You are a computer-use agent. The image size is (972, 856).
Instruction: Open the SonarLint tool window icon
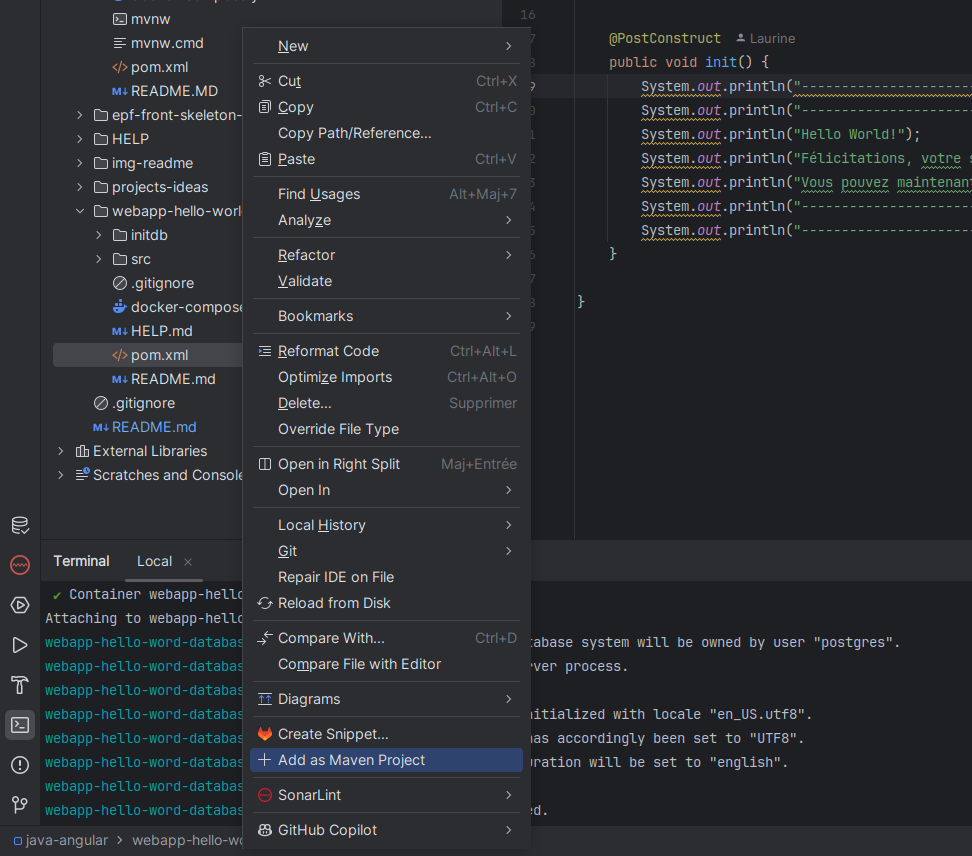pyautogui.click(x=20, y=565)
